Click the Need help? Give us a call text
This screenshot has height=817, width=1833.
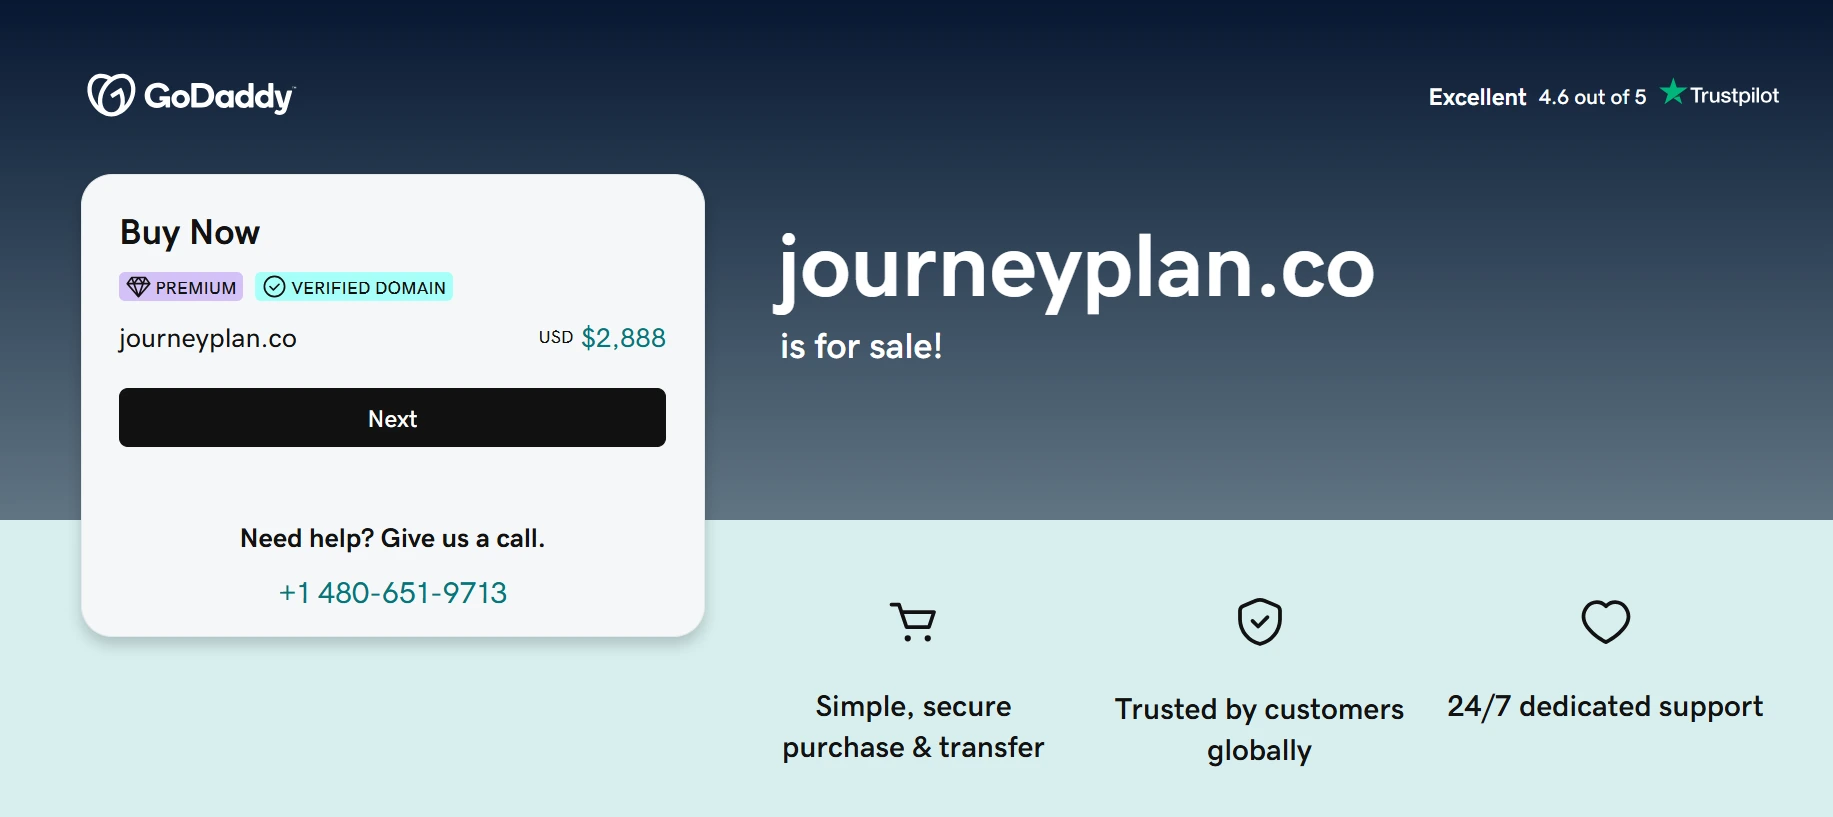[392, 538]
